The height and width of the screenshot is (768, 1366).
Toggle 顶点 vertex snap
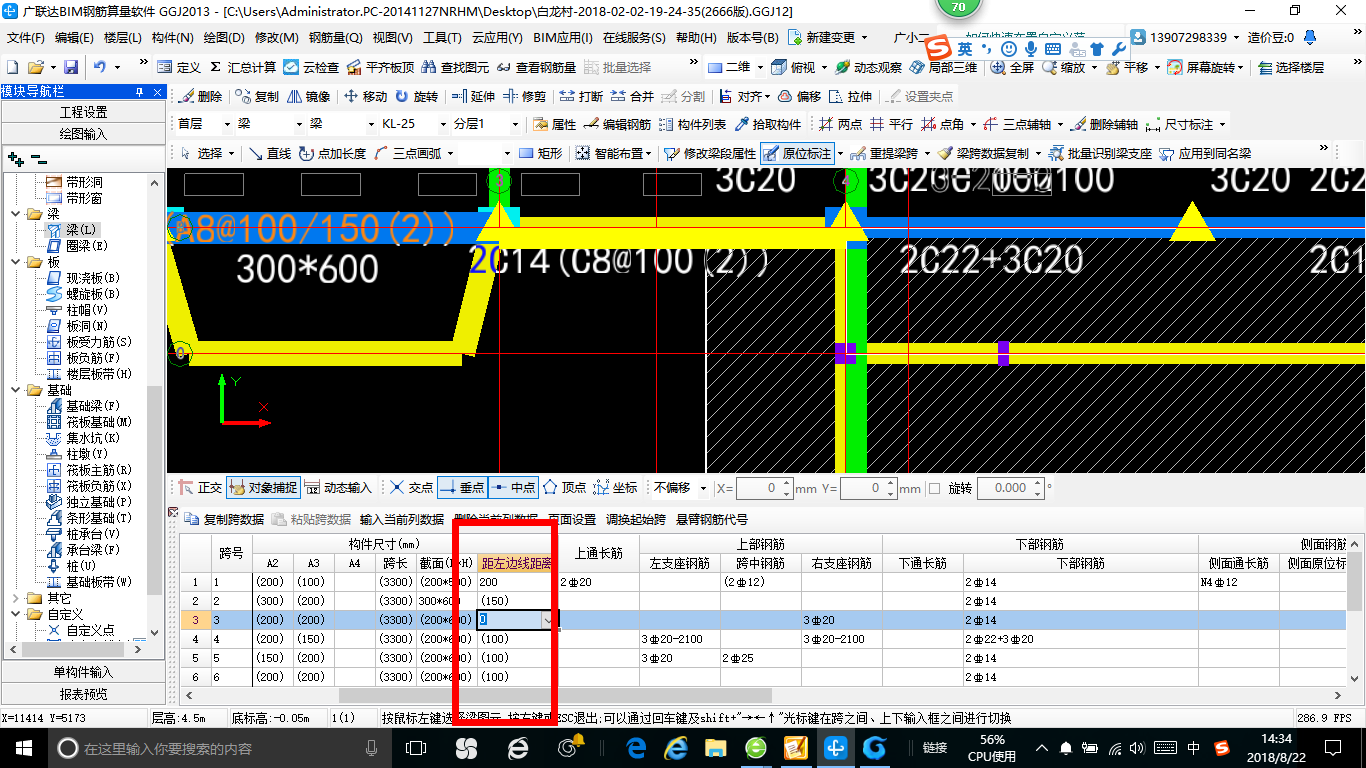(564, 488)
